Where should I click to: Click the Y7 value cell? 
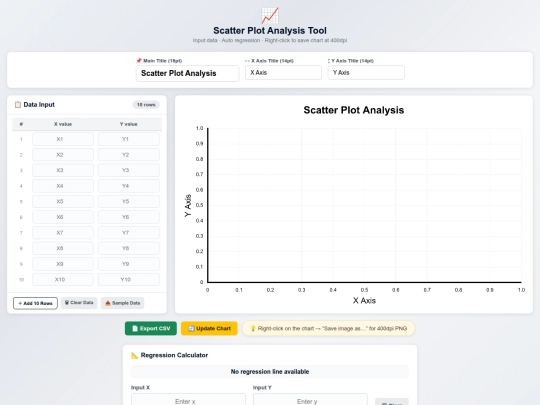[x=128, y=233]
